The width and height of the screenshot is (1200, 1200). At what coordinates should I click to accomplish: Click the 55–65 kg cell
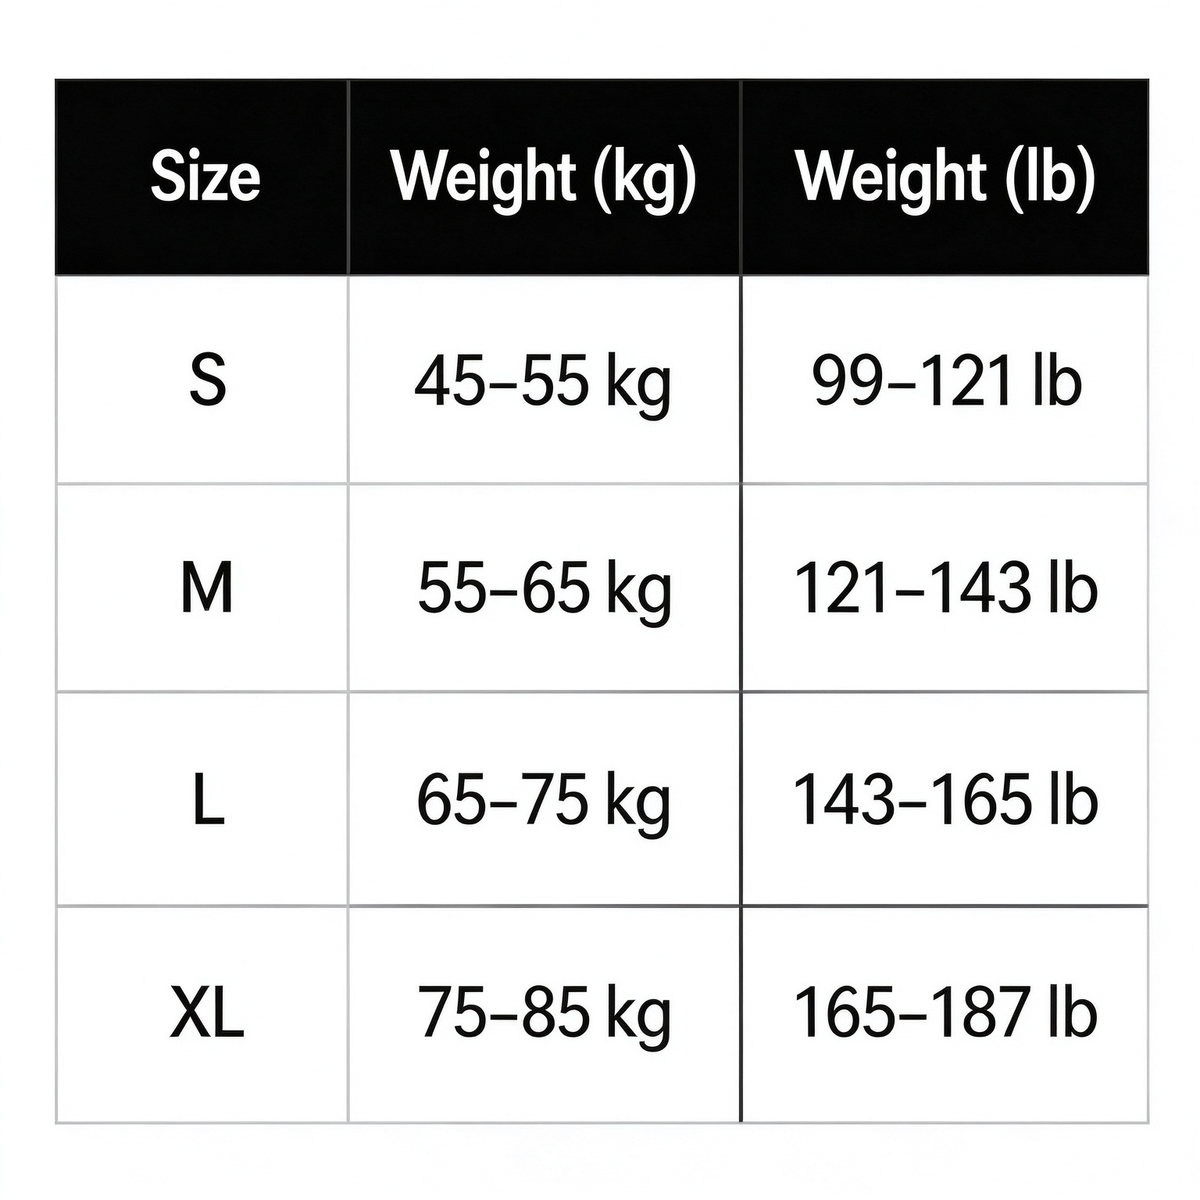click(545, 588)
